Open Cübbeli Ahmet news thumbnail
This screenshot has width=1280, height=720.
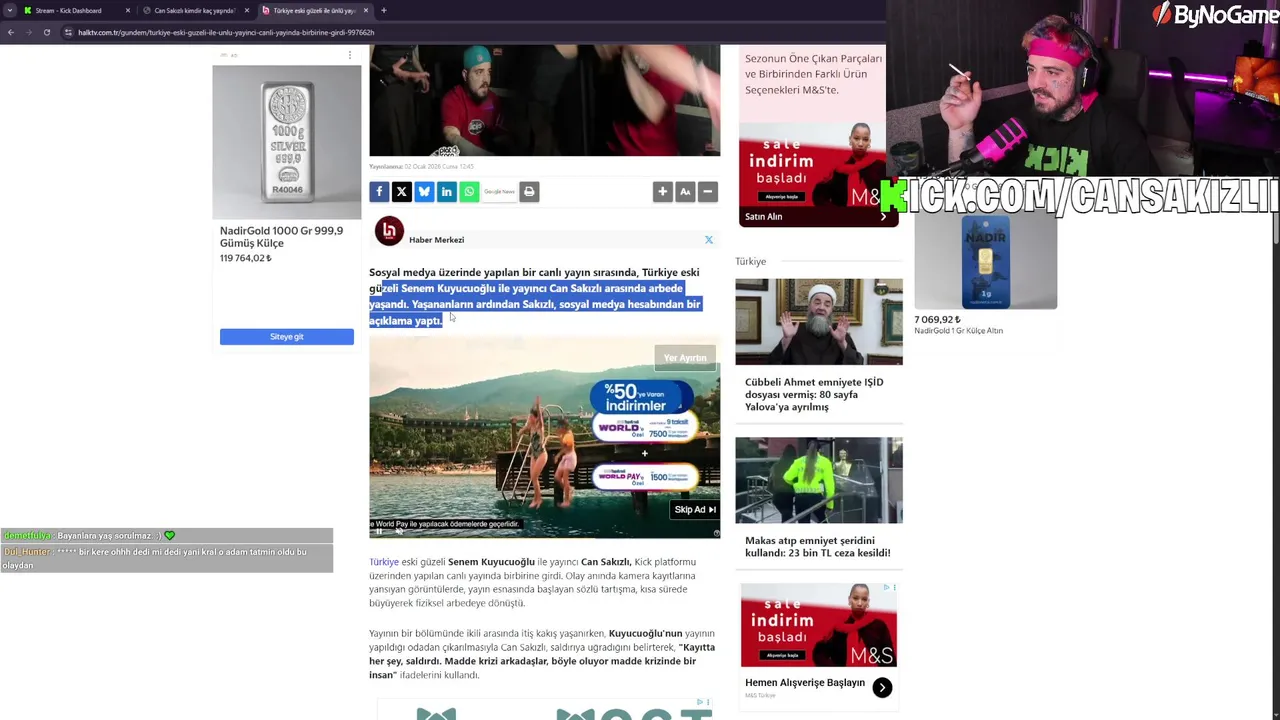click(x=819, y=322)
